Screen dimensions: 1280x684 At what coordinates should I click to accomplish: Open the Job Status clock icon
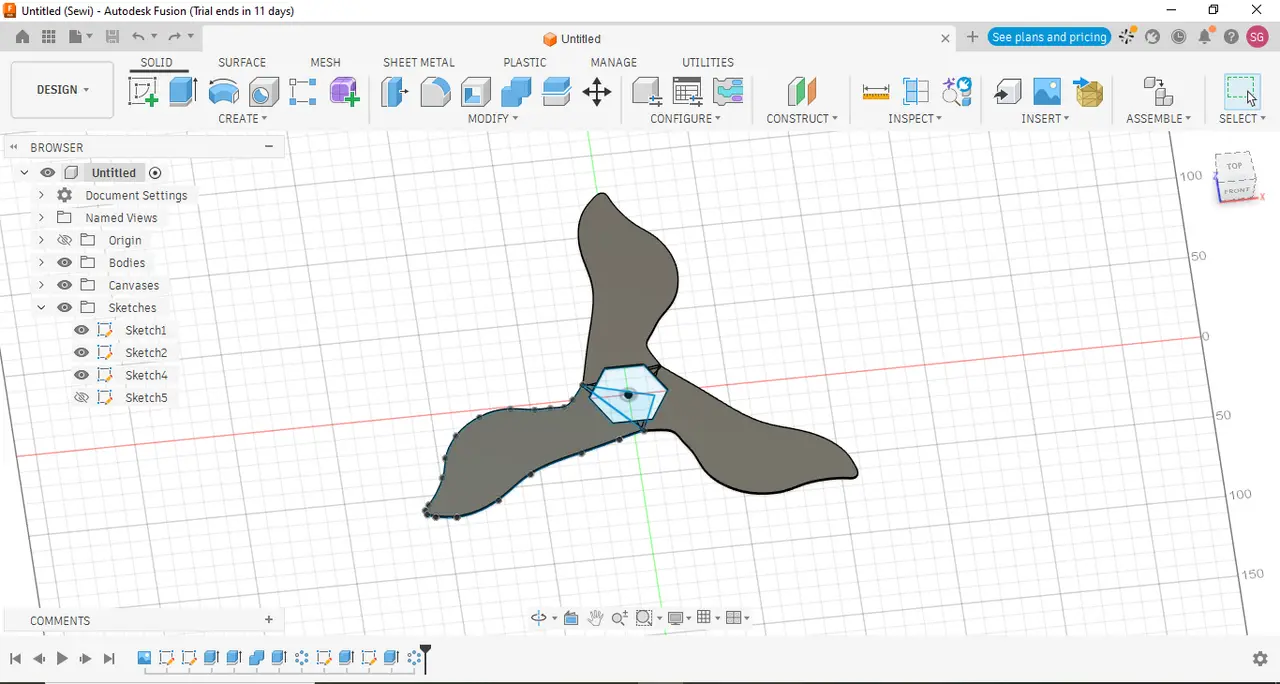click(1179, 37)
